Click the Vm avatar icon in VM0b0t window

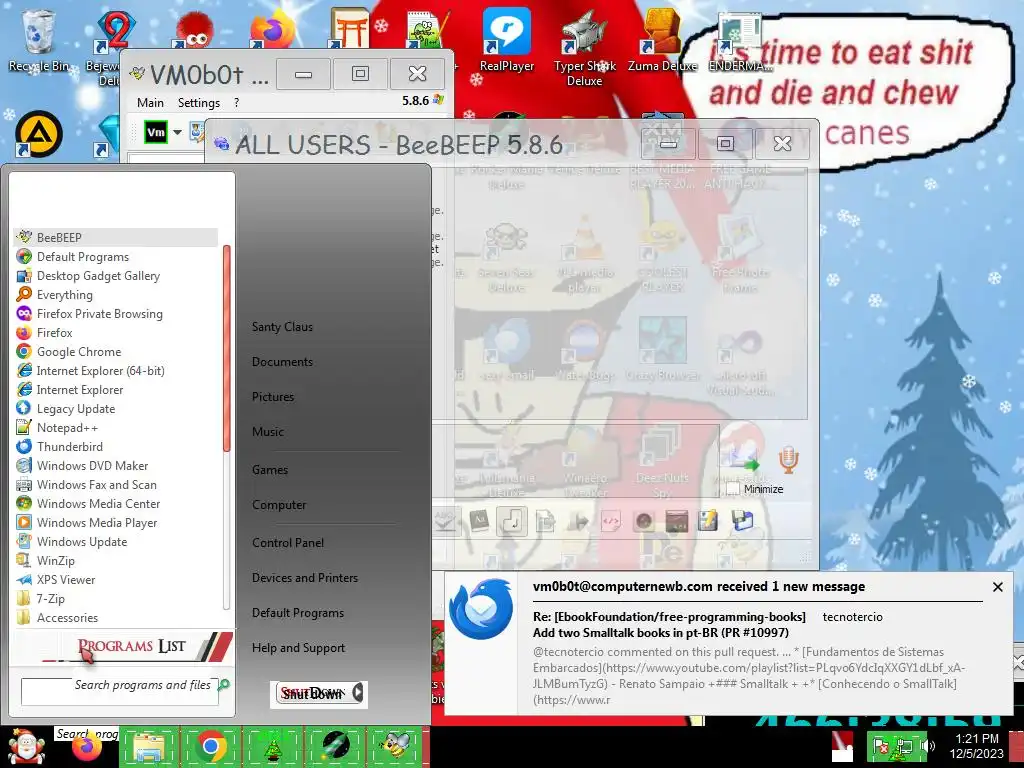(155, 132)
